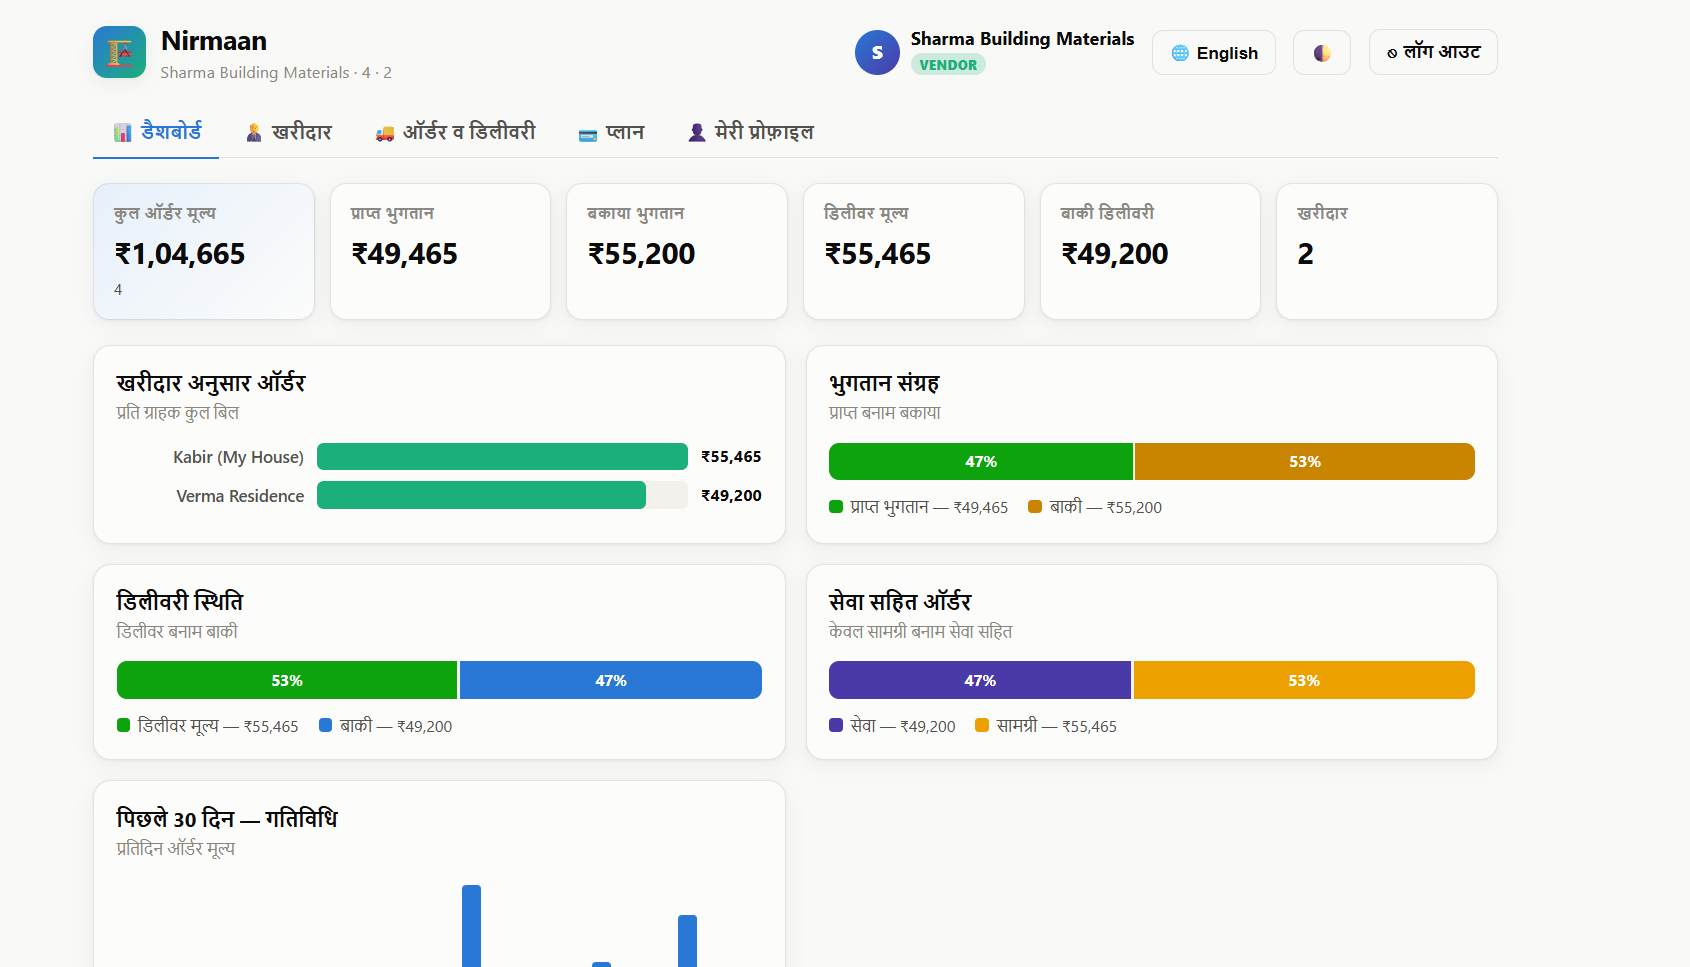1690x967 pixels.
Task: Click the डिलीवरी स्थिति heading
Action: point(180,601)
